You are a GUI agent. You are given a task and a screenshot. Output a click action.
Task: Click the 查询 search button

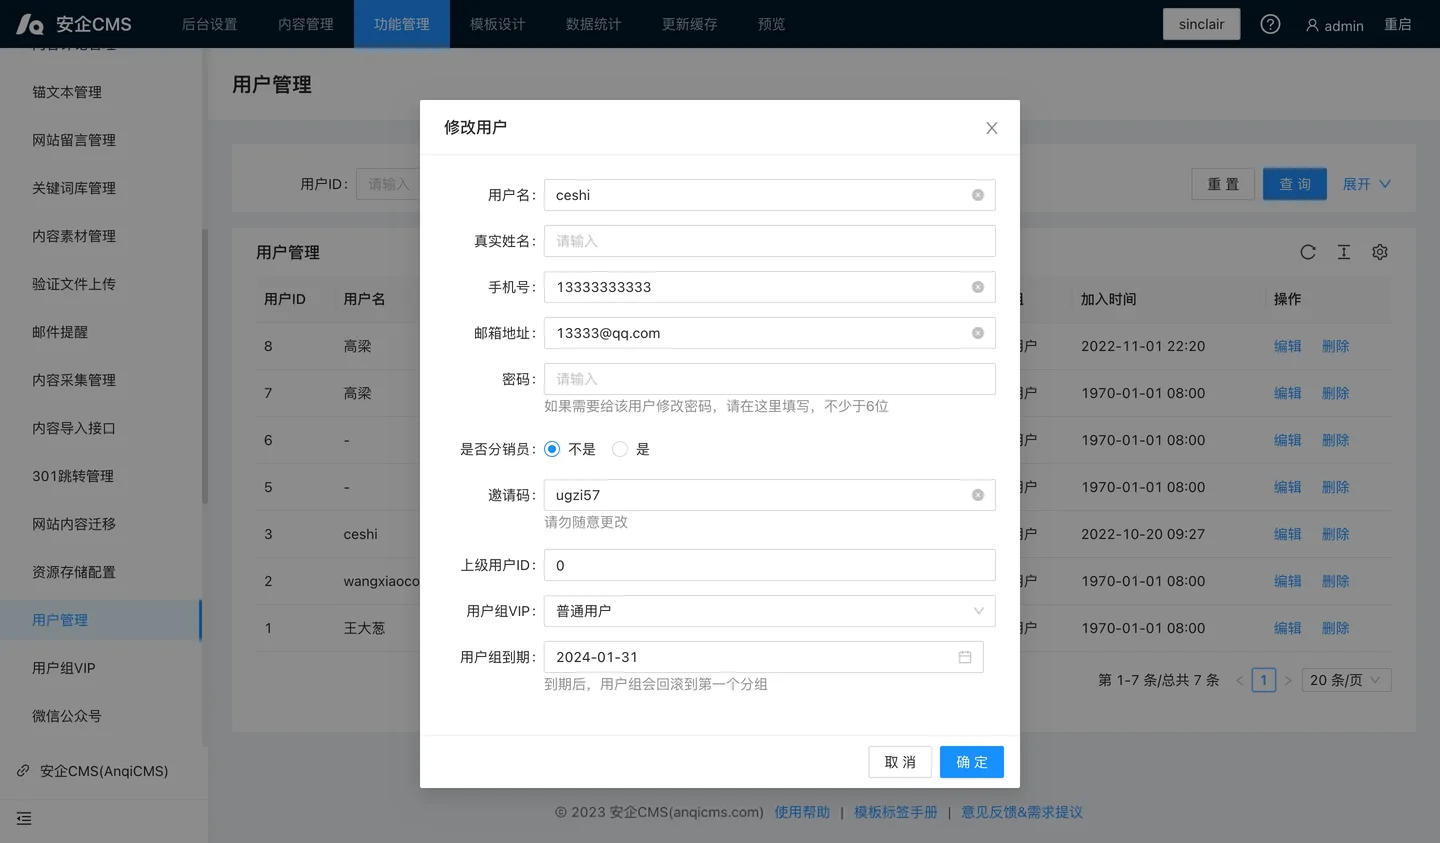pos(1295,184)
